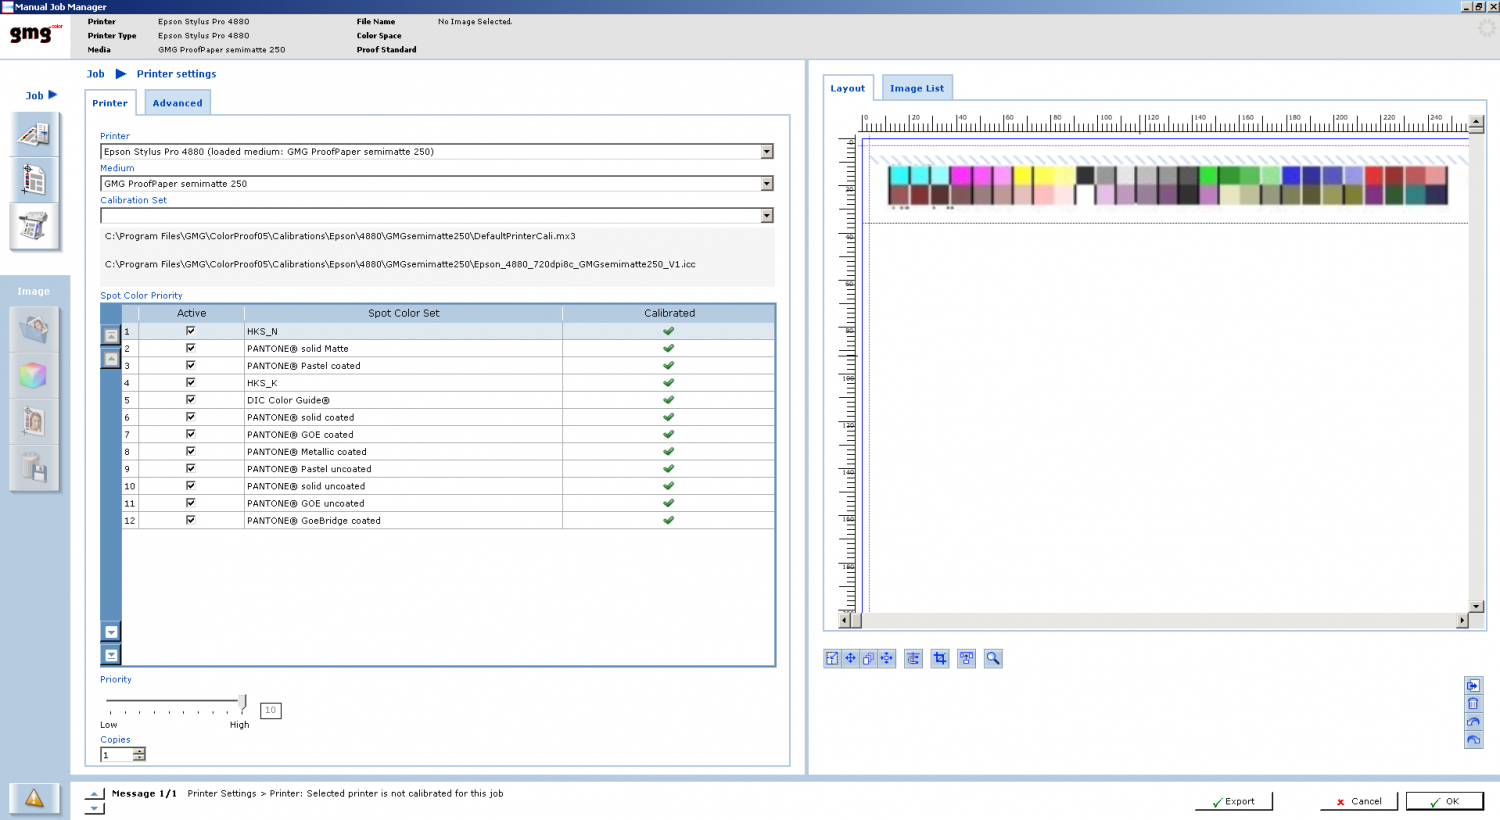The width and height of the screenshot is (1500, 820).
Task: Click the delete and save image icon
Action: pos(34,469)
